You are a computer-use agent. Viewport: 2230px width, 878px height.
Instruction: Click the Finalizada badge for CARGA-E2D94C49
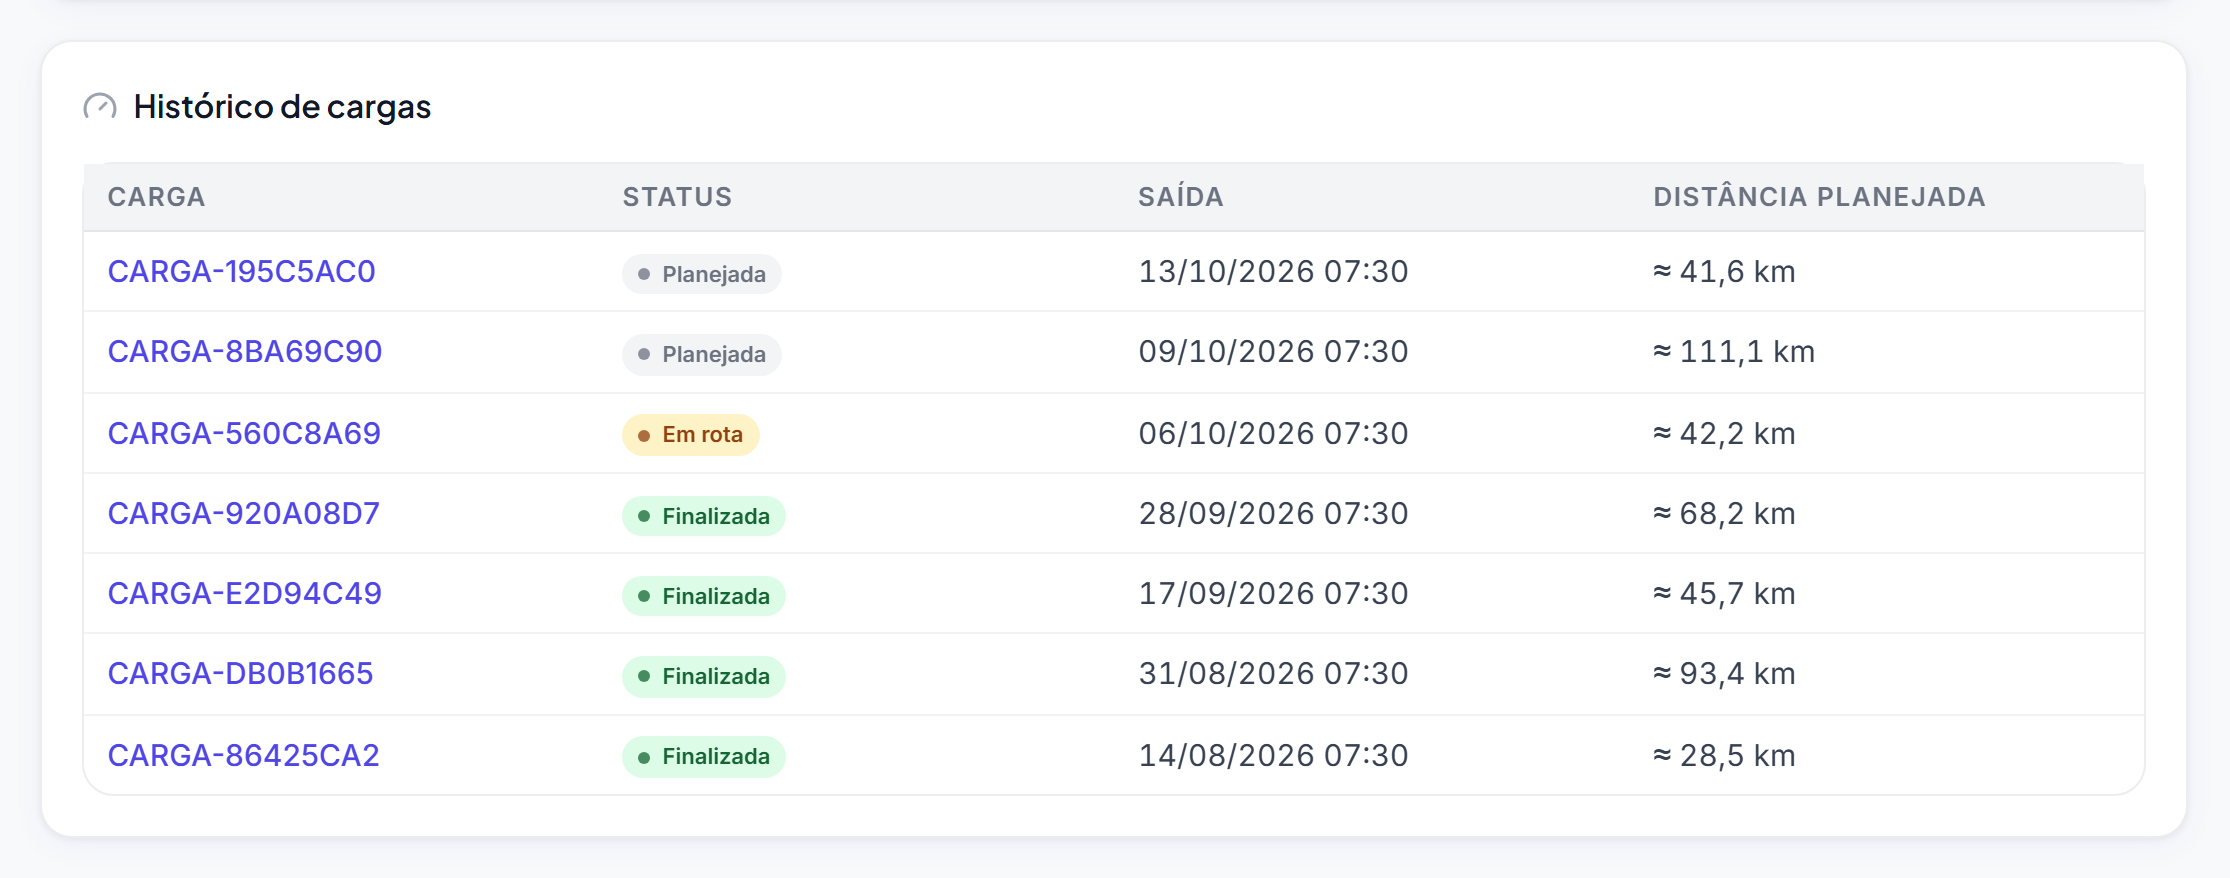pyautogui.click(x=704, y=596)
